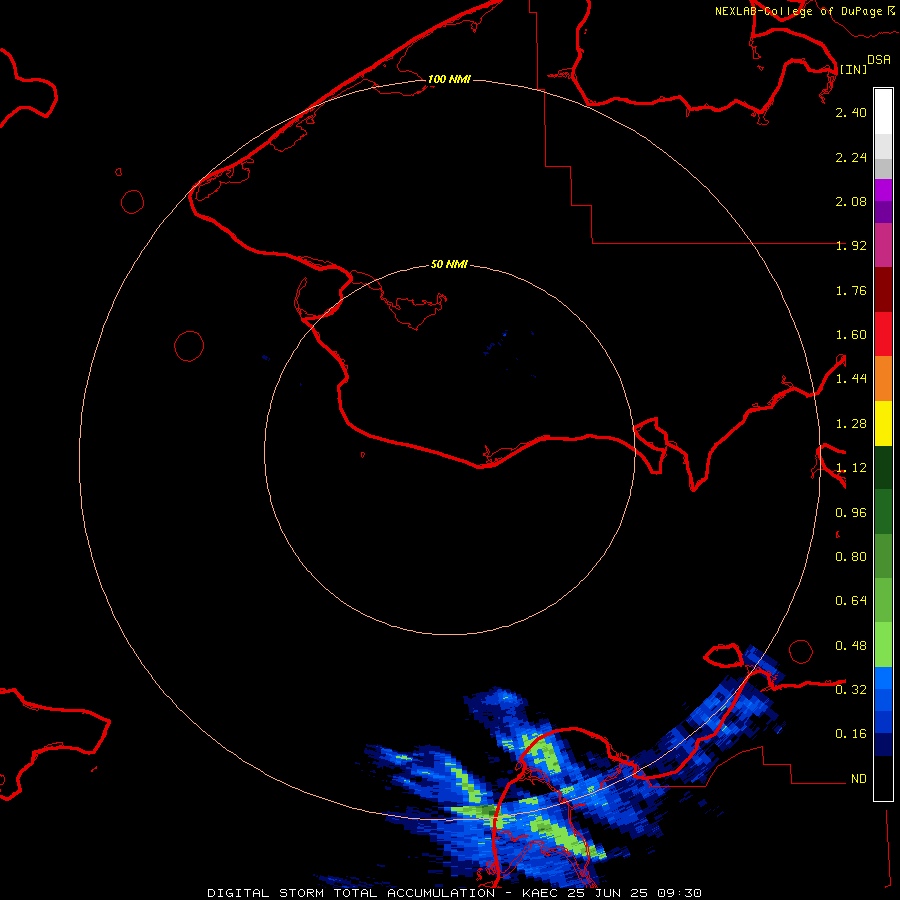
Task: Click the DSA product label
Action: (x=879, y=60)
